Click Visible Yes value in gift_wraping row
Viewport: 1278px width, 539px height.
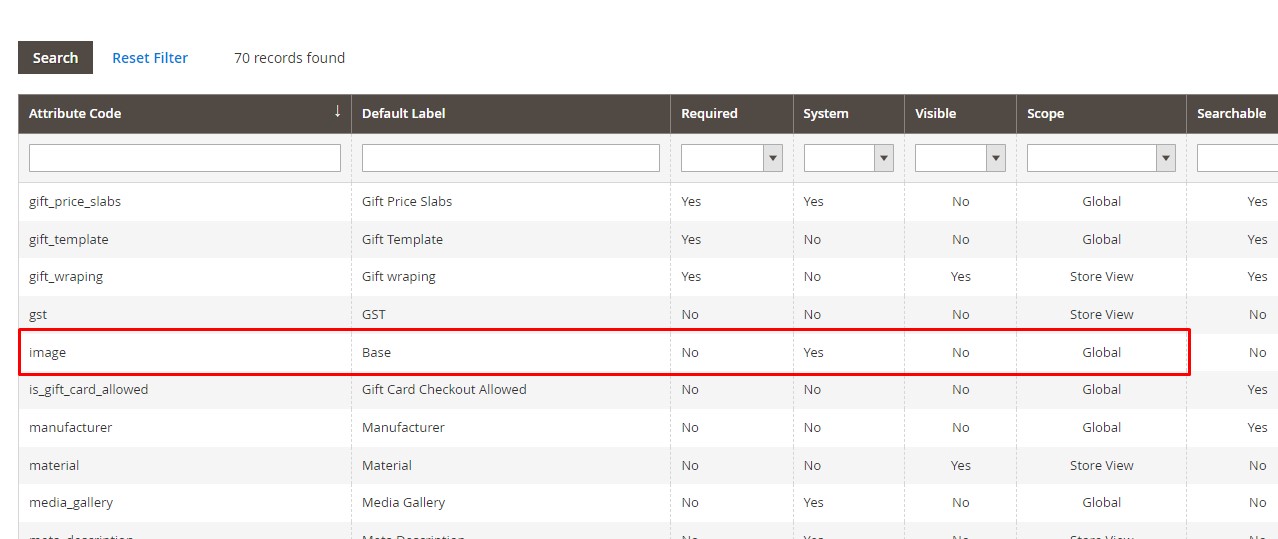[961, 276]
